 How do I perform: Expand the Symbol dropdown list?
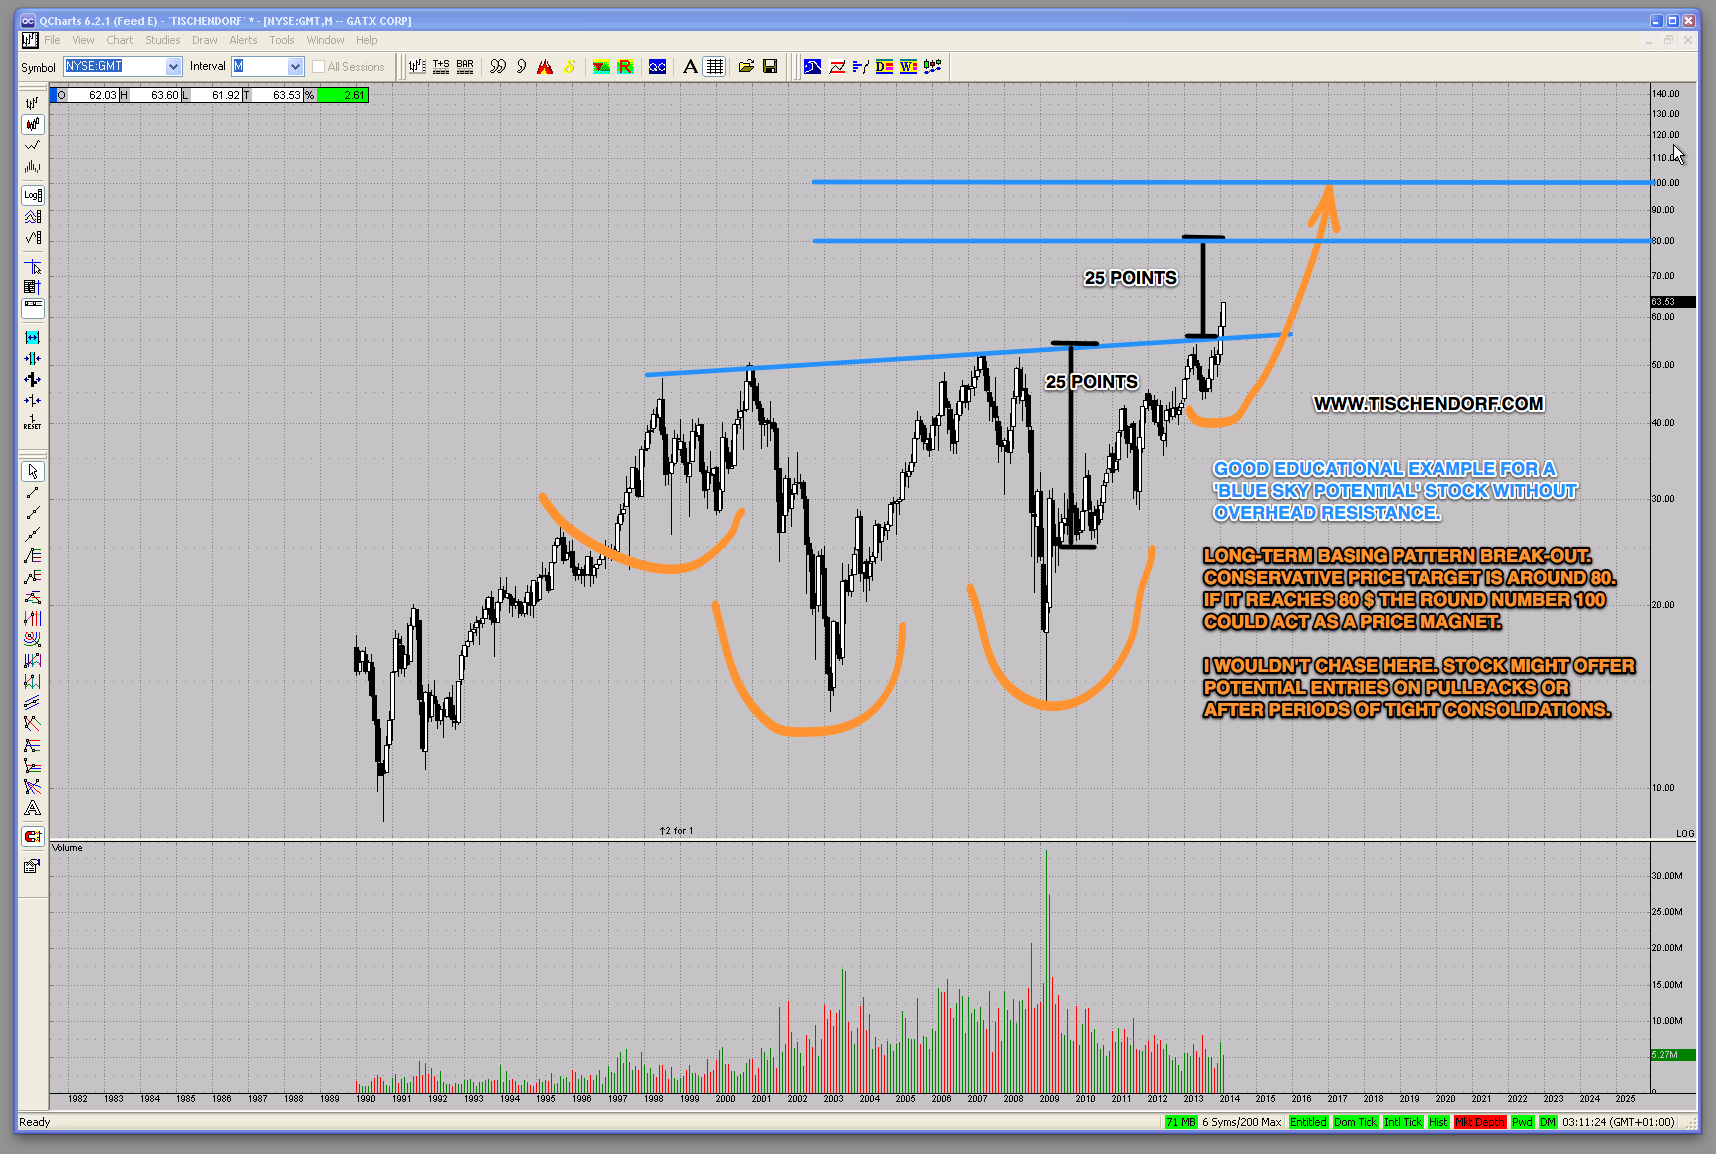(173, 67)
